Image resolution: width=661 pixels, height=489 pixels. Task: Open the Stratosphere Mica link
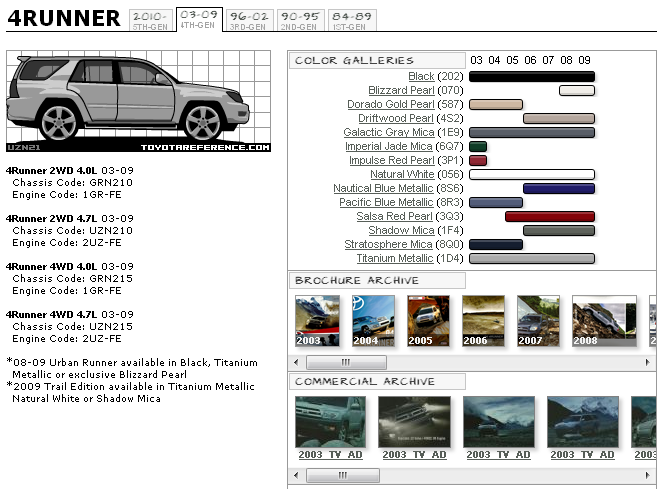click(x=388, y=244)
